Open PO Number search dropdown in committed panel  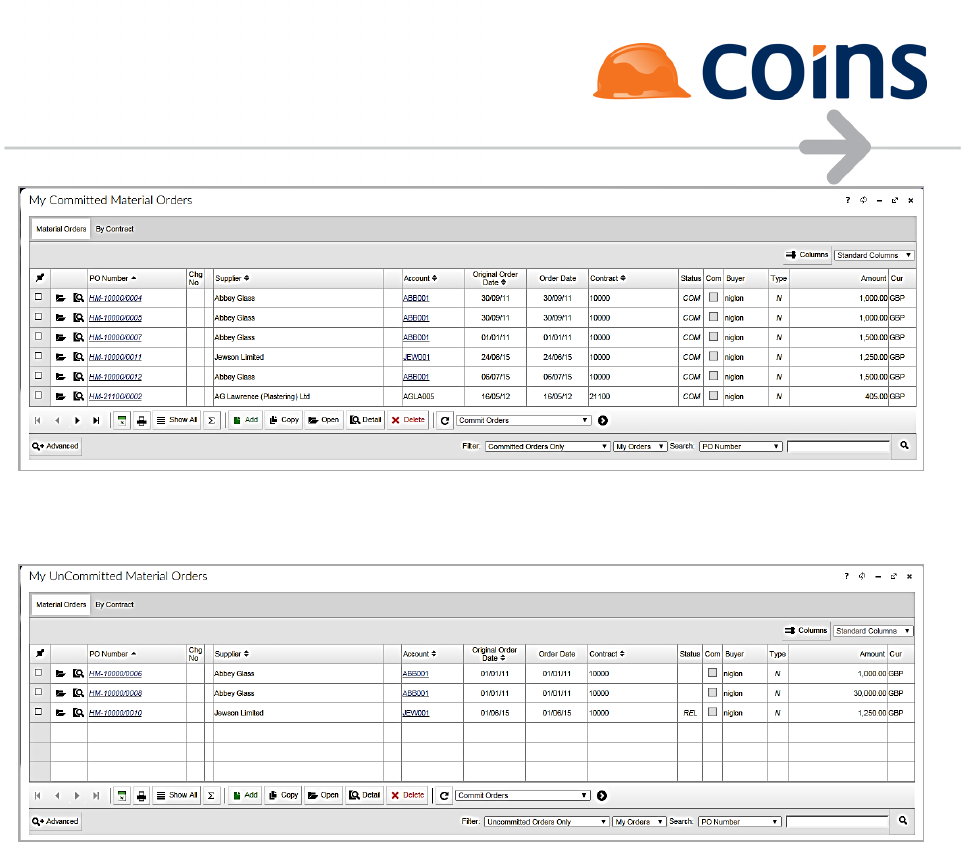click(741, 447)
